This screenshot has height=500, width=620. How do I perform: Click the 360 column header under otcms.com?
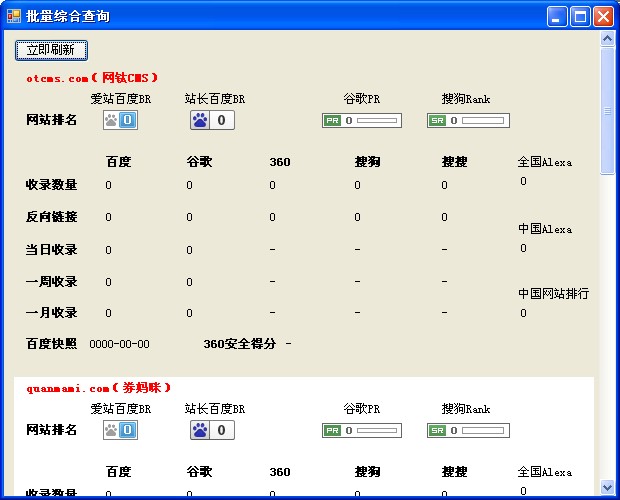point(280,162)
